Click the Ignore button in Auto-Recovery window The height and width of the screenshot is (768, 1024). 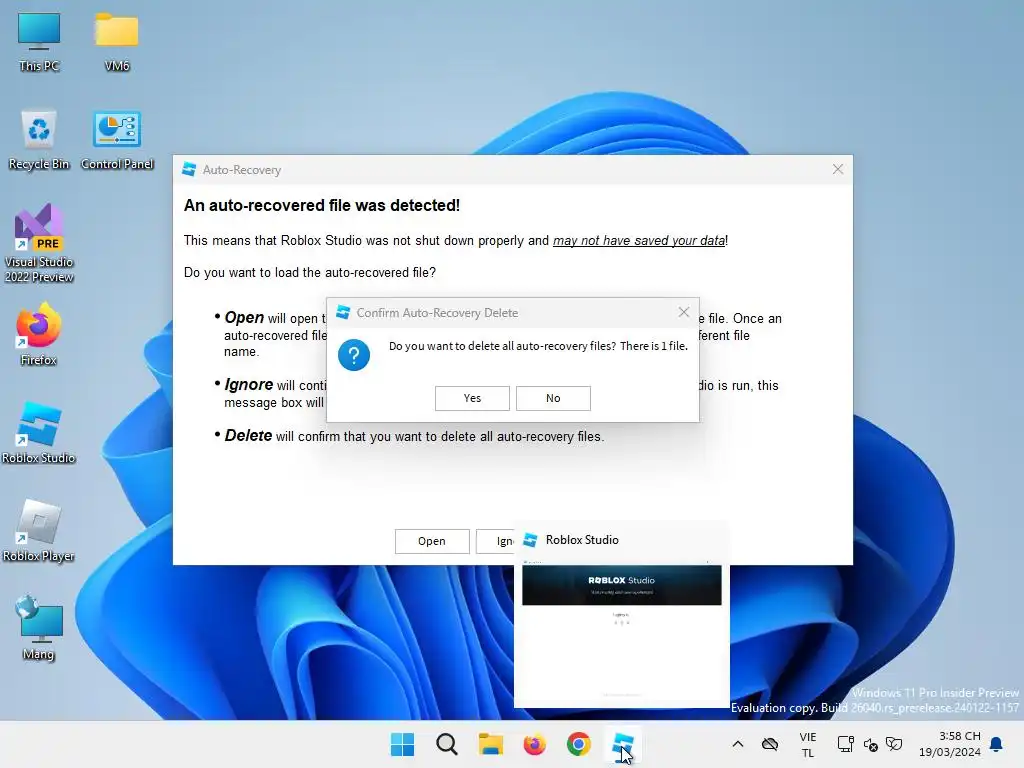click(x=496, y=541)
